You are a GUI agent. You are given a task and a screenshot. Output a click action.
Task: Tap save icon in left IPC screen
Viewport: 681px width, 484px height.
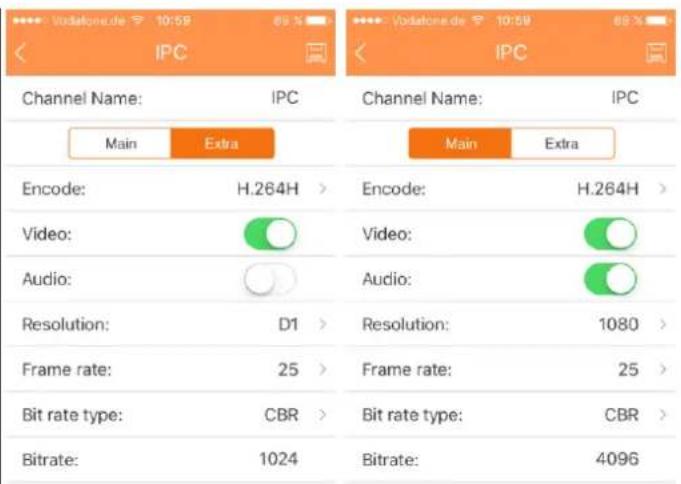click(316, 53)
